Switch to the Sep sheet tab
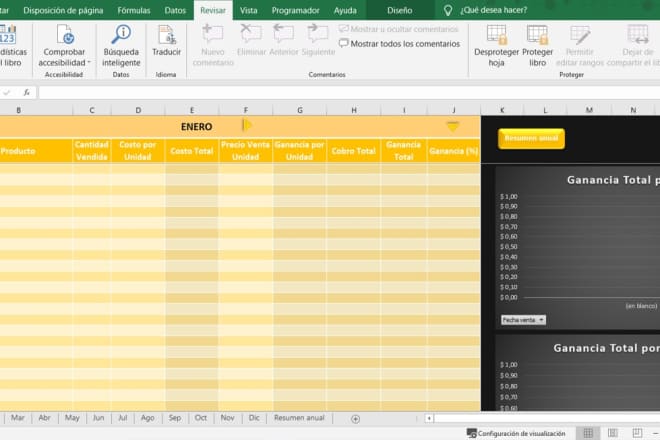This screenshot has height=440, width=660. coord(175,418)
